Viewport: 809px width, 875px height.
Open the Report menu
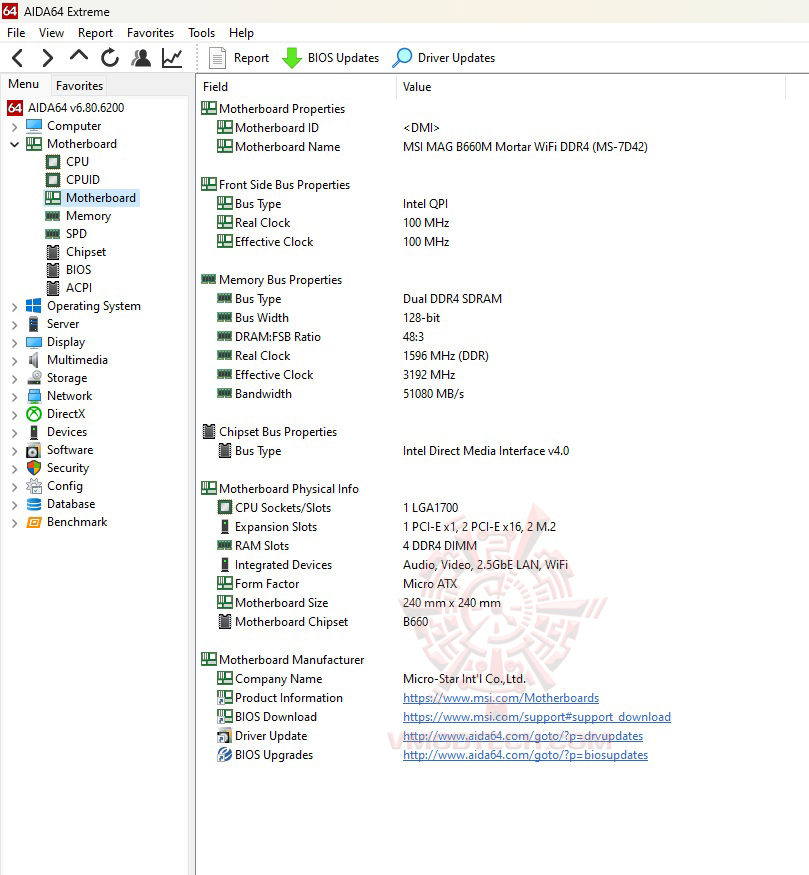click(x=95, y=33)
